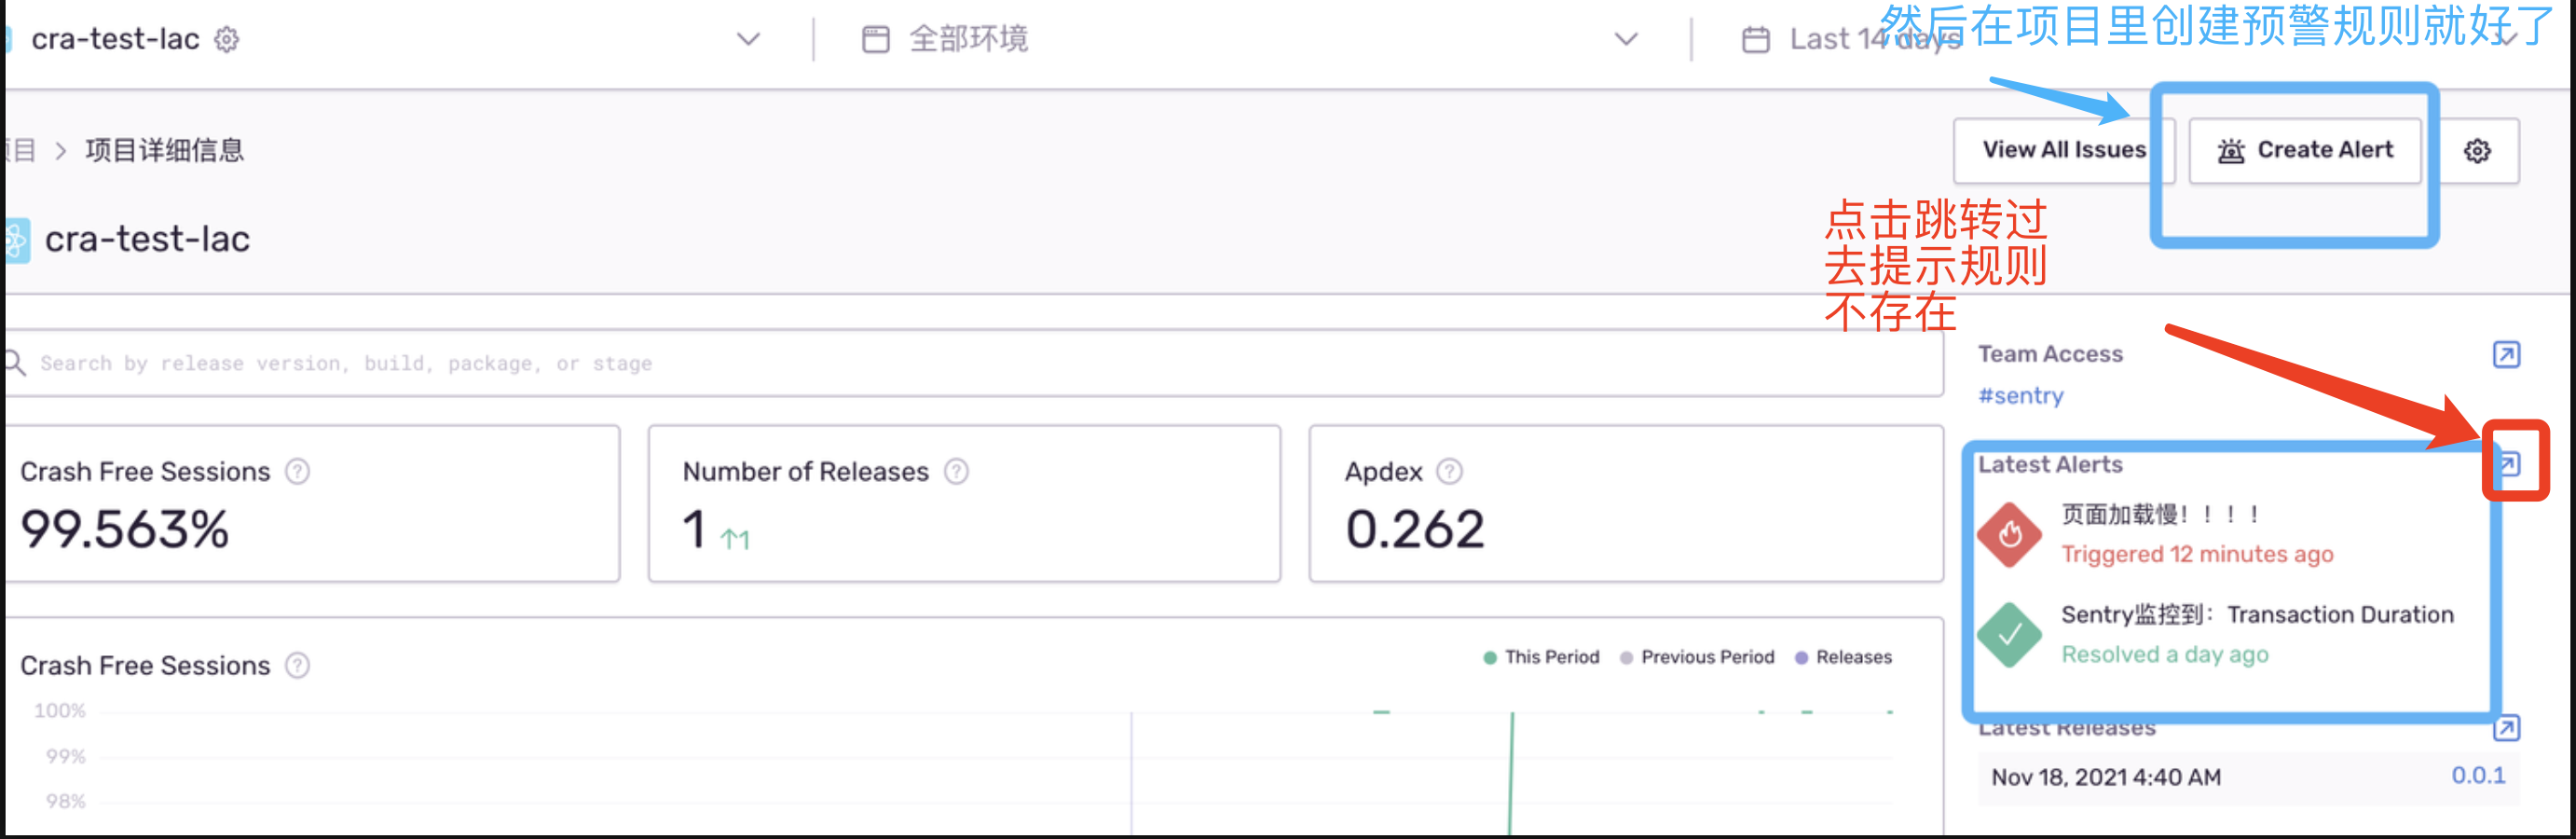Open the 全部环境 environment dropdown
This screenshot has width=2576, height=839.
[1250, 39]
